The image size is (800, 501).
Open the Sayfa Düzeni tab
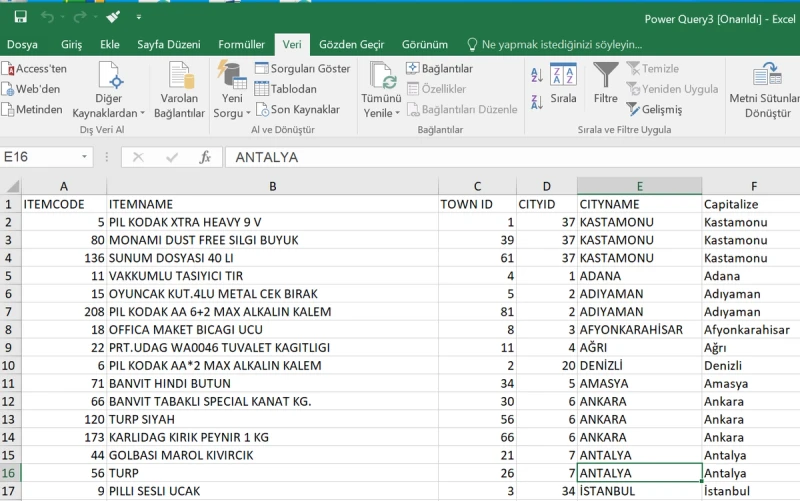coord(169,44)
